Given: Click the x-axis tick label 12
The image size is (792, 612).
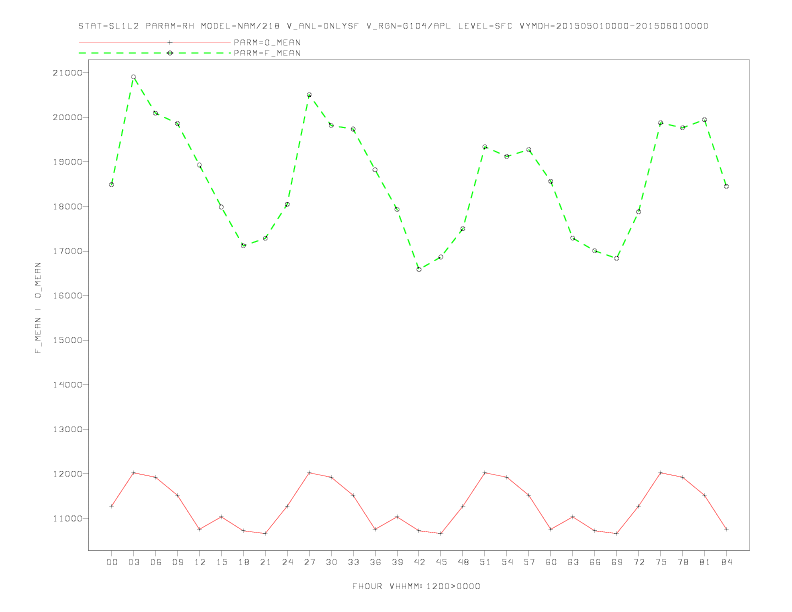Looking at the screenshot, I should point(200,562).
